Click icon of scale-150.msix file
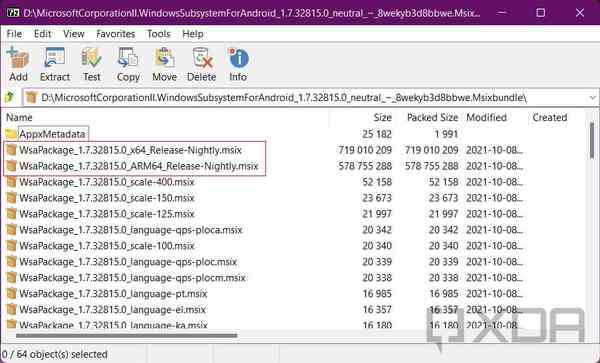 (12, 198)
